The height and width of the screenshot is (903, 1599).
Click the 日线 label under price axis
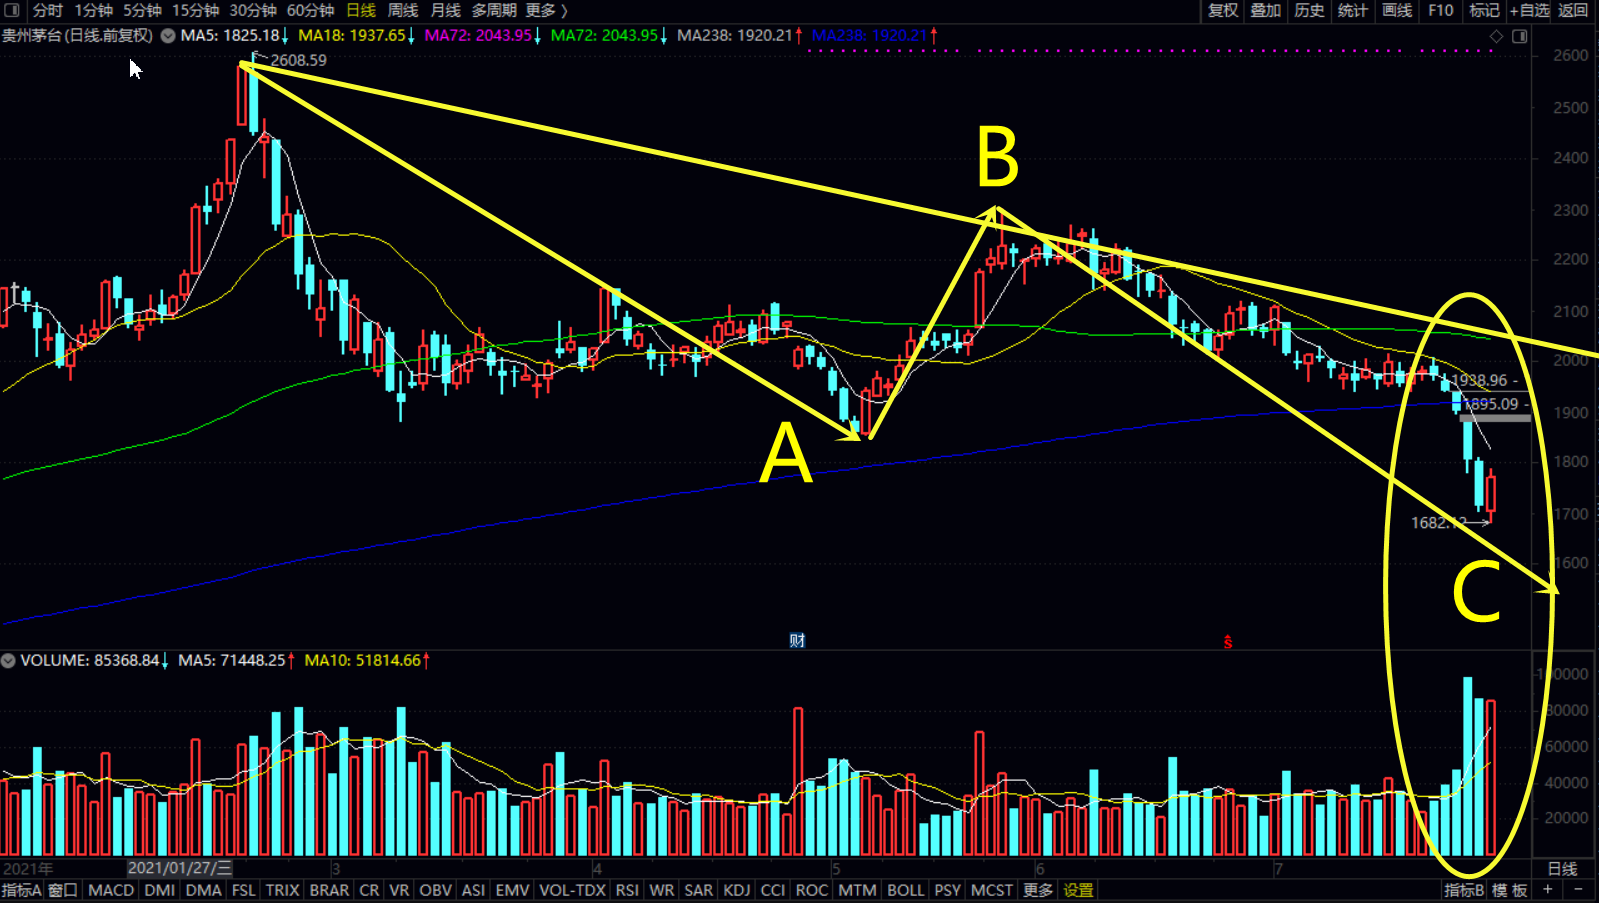click(1563, 868)
